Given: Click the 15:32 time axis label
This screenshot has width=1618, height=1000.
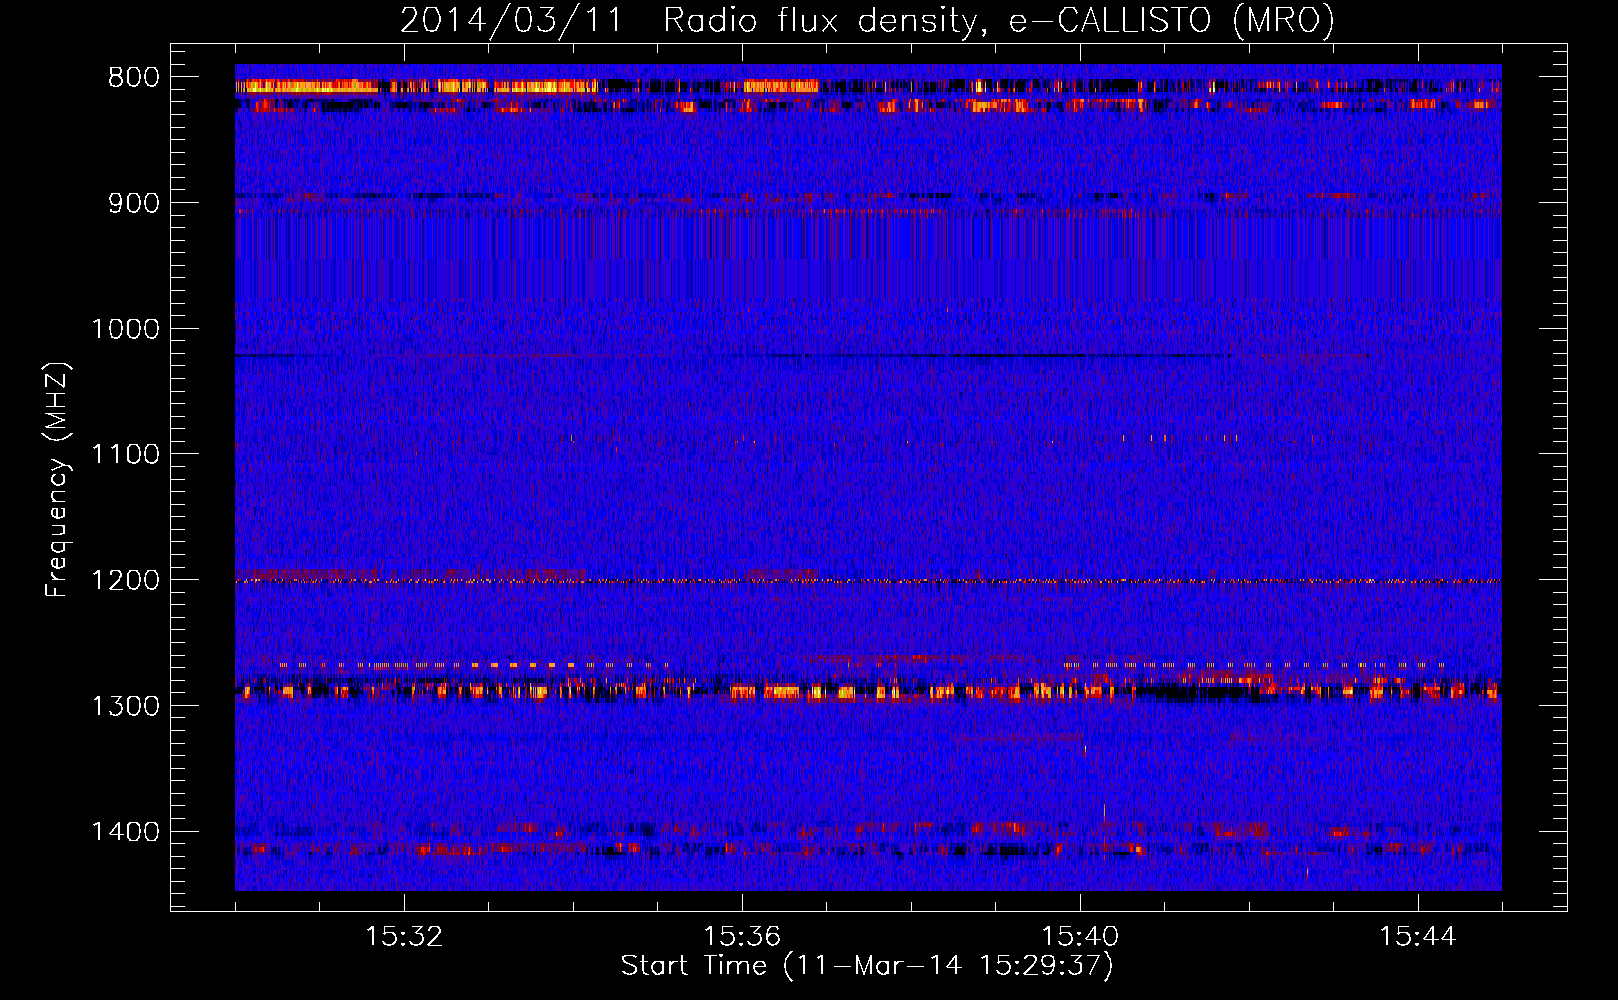Looking at the screenshot, I should pyautogui.click(x=404, y=937).
